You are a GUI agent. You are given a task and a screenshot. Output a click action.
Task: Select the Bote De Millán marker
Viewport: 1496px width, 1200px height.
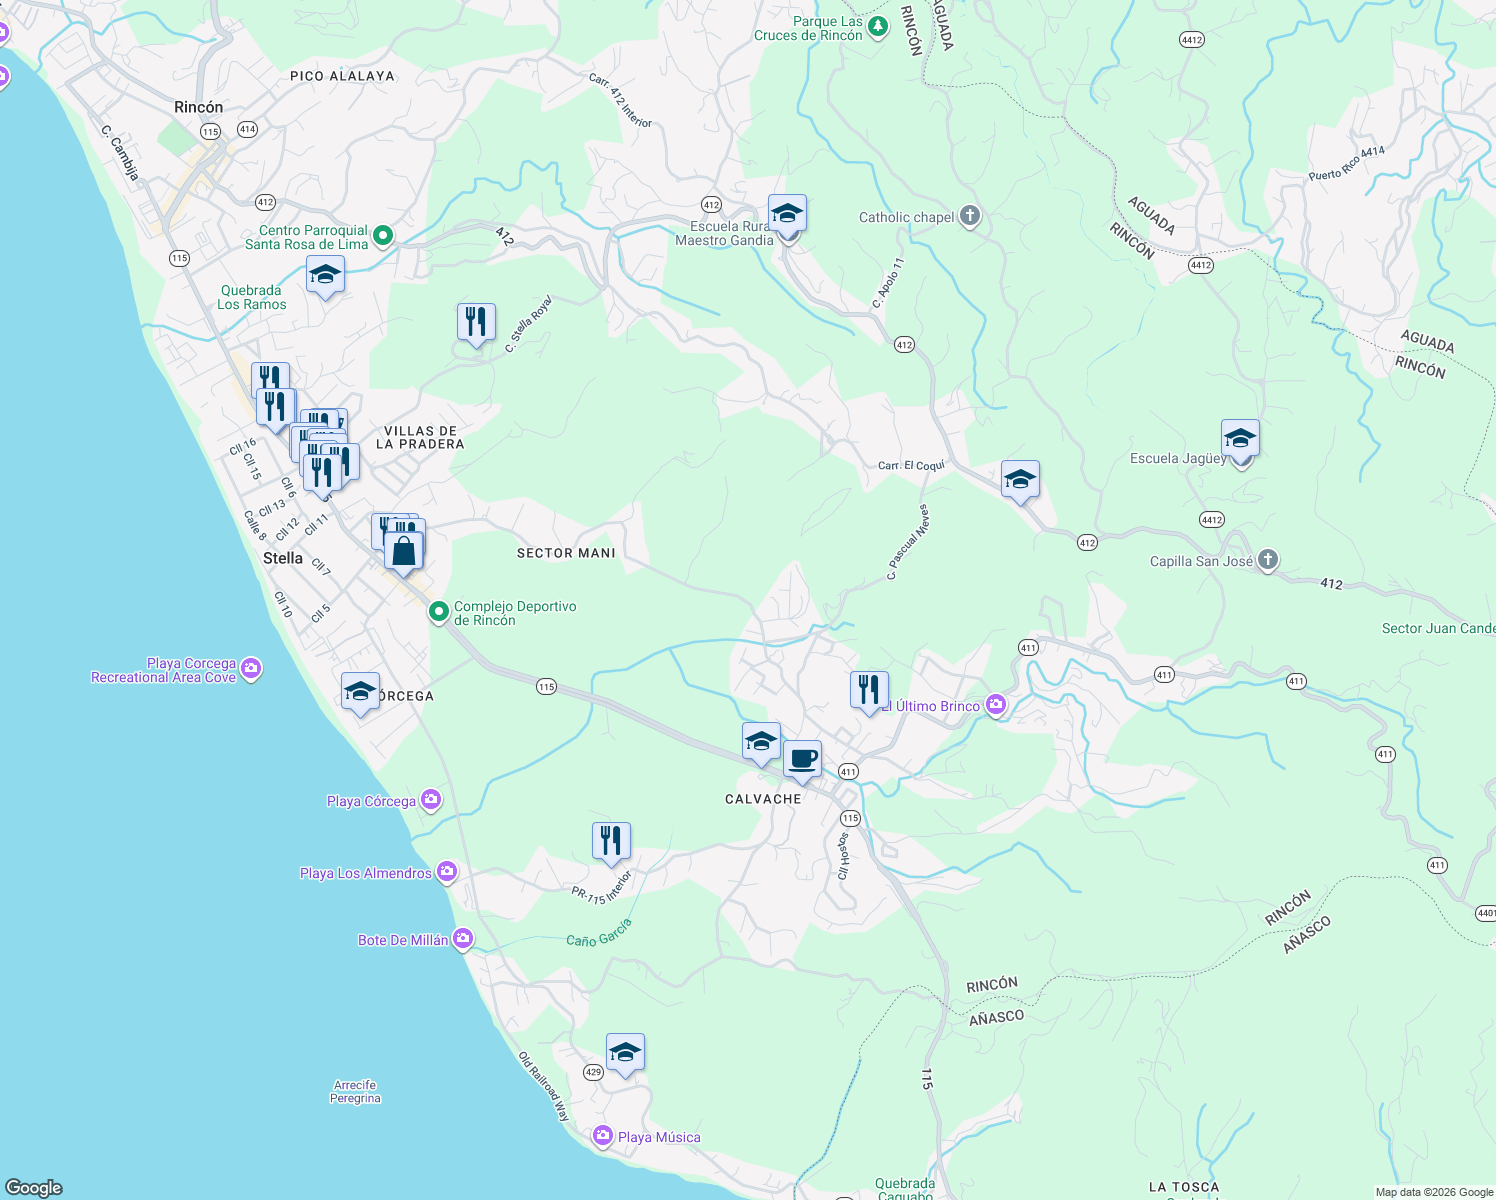point(461,939)
